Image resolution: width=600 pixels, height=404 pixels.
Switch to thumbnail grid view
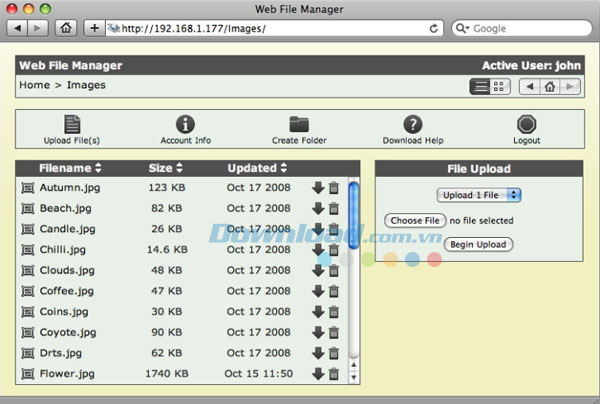(x=499, y=87)
